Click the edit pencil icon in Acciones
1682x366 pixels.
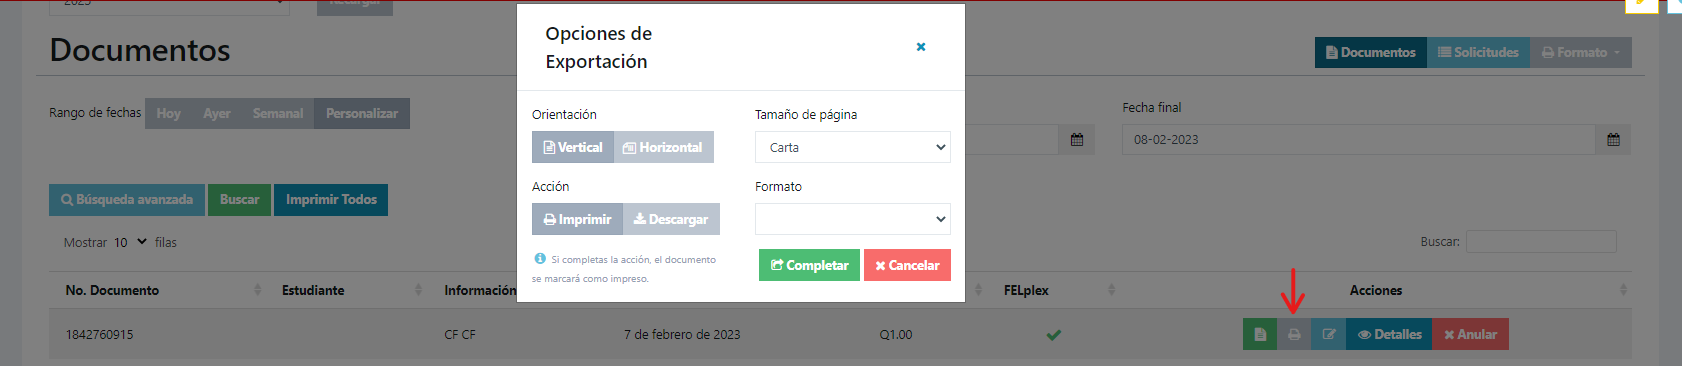click(1329, 334)
